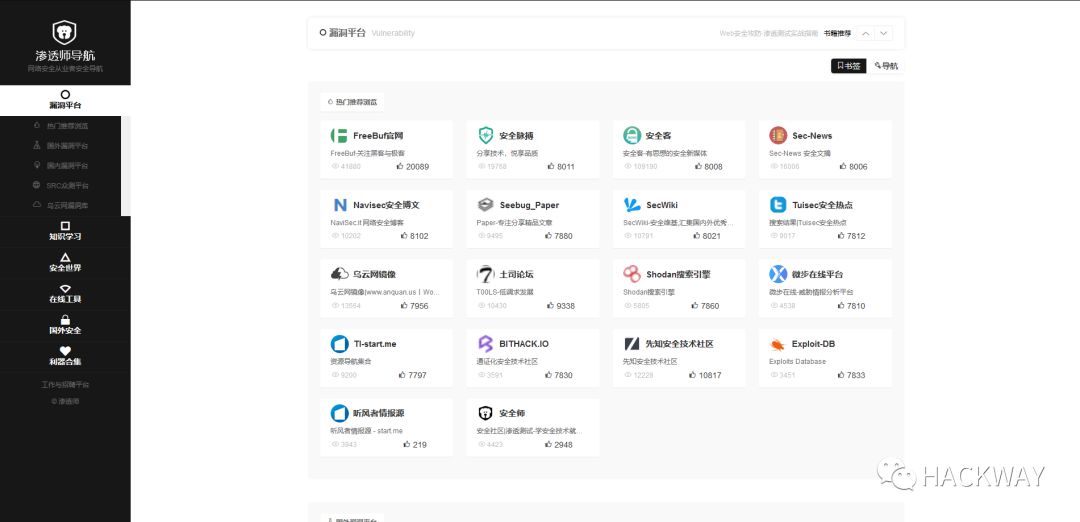Open the 安全脉搏 shield icon
This screenshot has height=522, width=1080.
coord(486,136)
